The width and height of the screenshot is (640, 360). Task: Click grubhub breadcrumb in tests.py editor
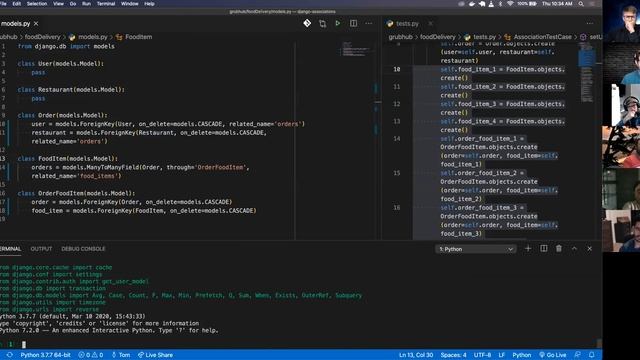[x=400, y=37]
